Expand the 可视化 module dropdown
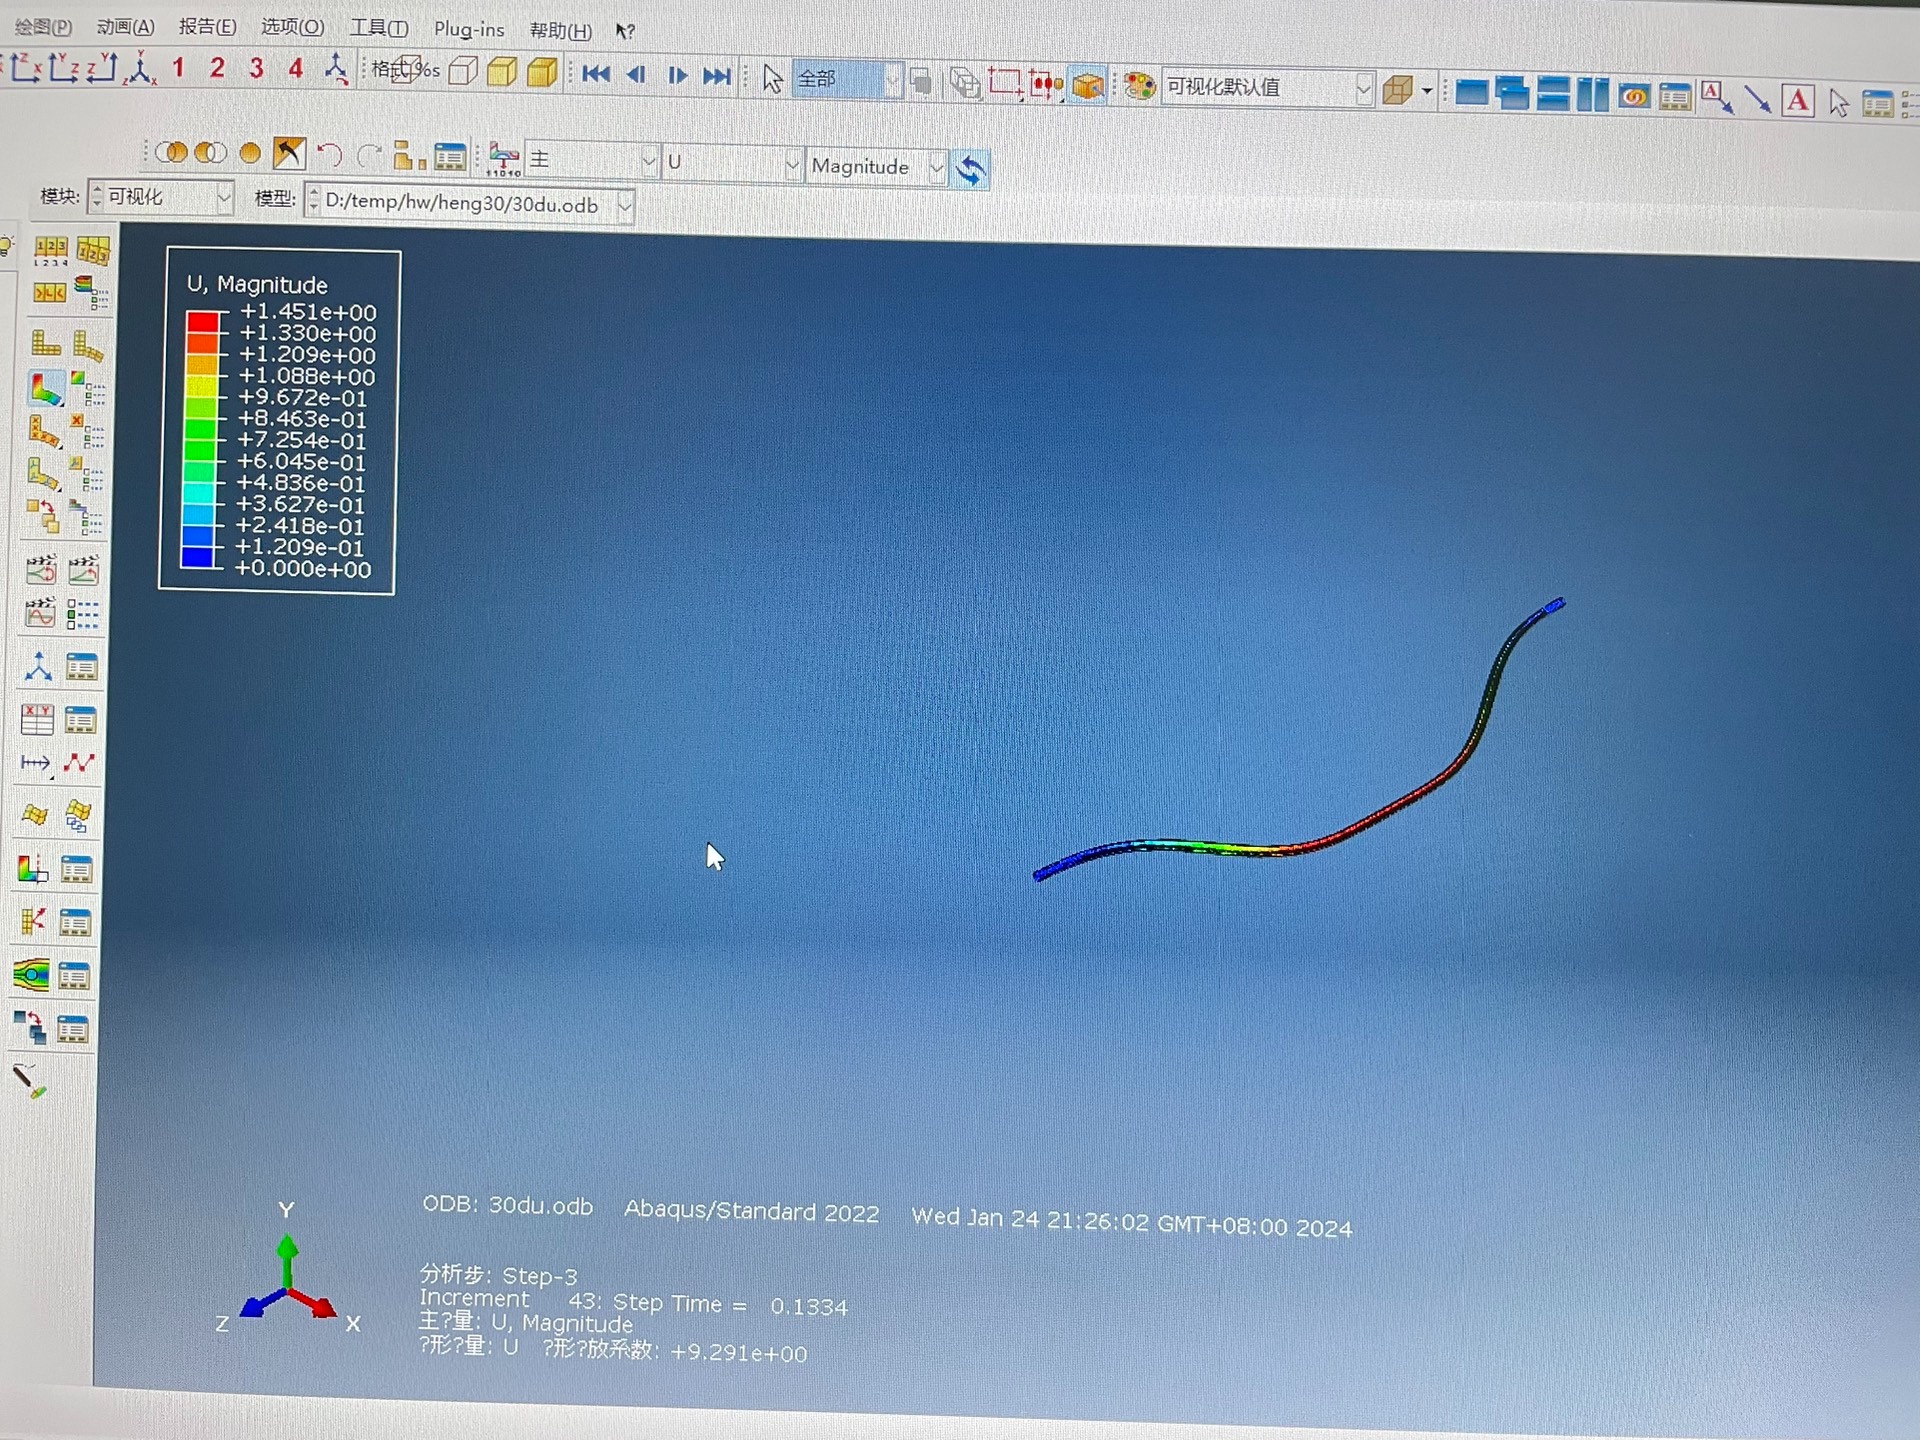 [224, 197]
